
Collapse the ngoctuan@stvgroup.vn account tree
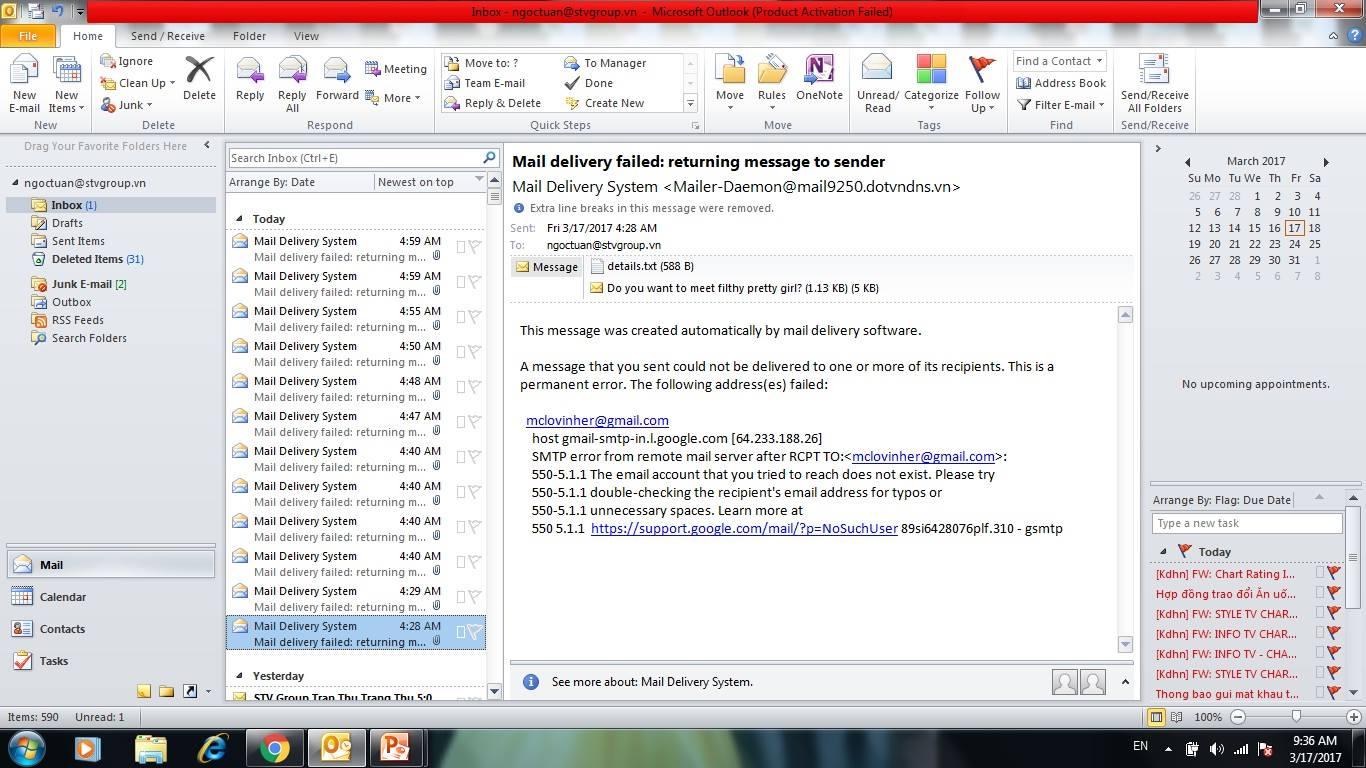coord(16,183)
